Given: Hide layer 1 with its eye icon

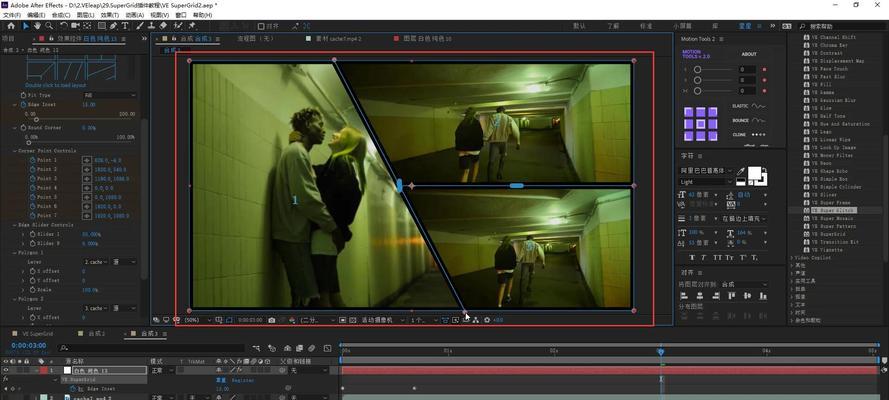Looking at the screenshot, I should (6, 371).
